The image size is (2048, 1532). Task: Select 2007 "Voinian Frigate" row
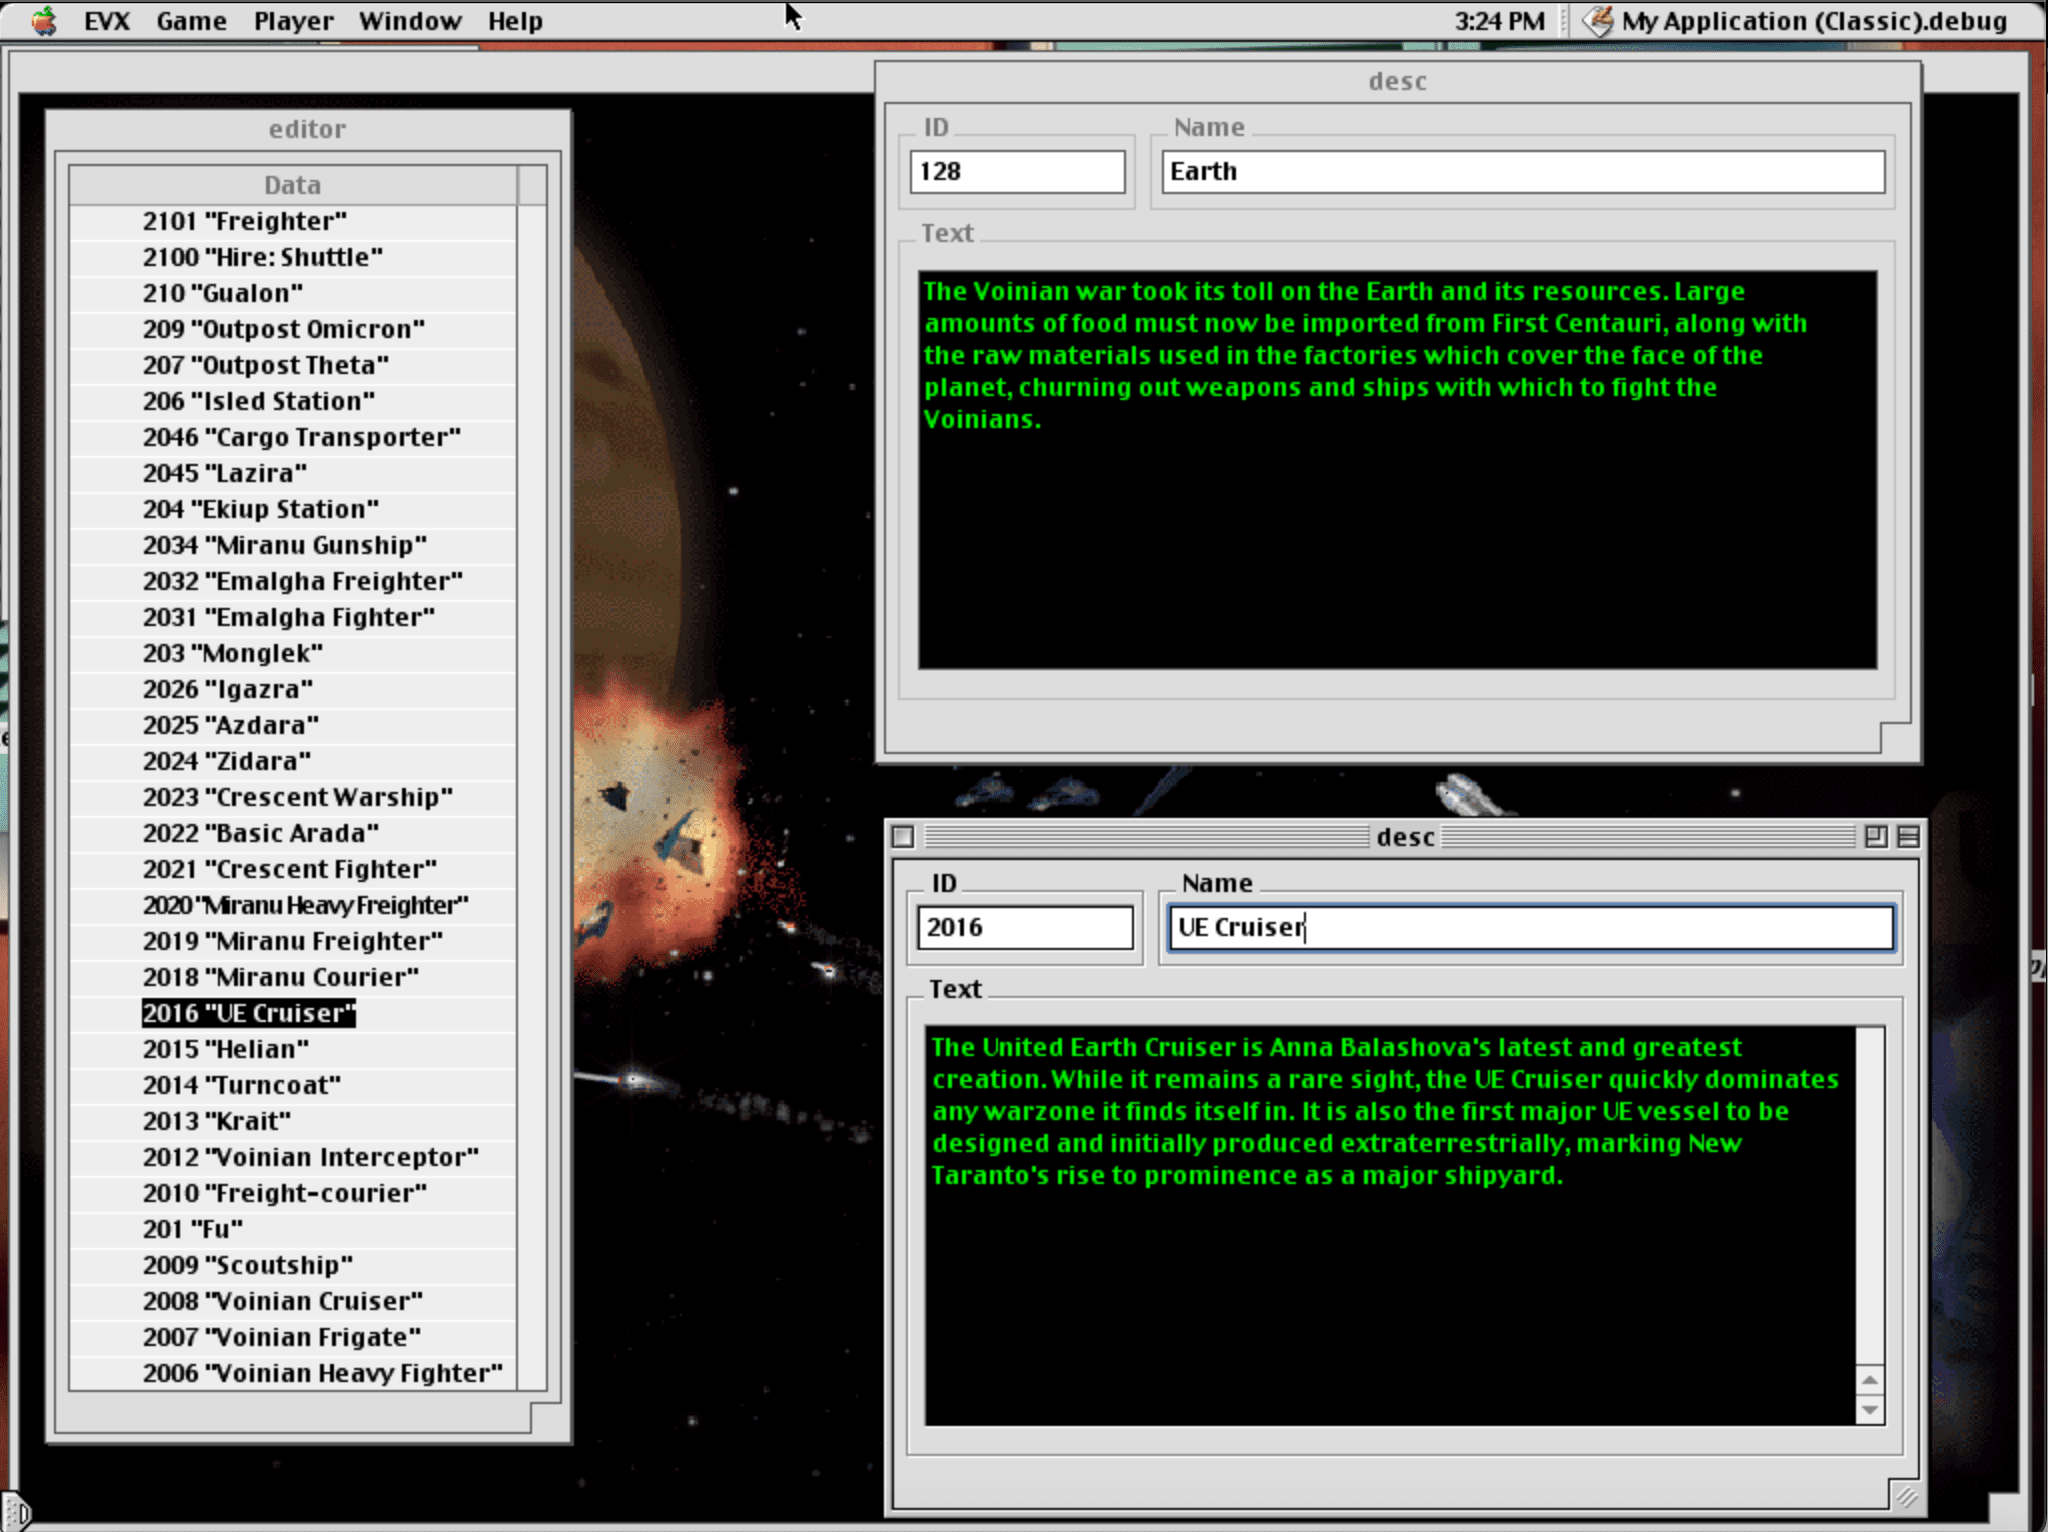(x=293, y=1337)
